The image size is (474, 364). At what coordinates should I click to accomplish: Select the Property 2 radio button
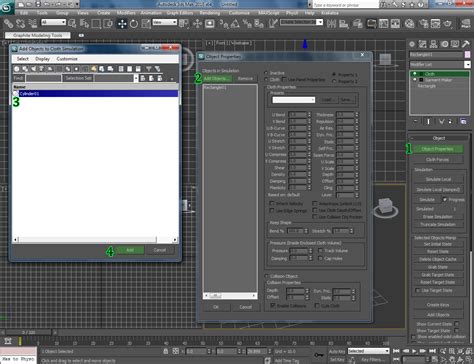pos(334,81)
